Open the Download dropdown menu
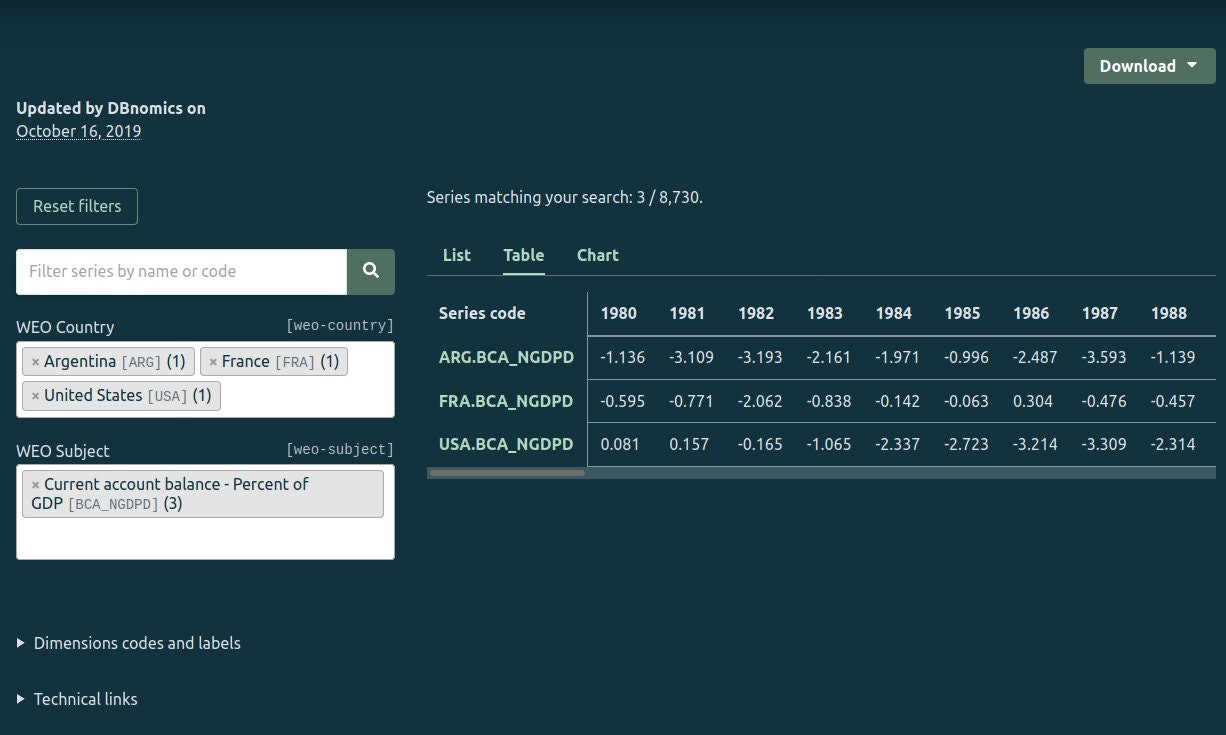 click(x=1149, y=66)
